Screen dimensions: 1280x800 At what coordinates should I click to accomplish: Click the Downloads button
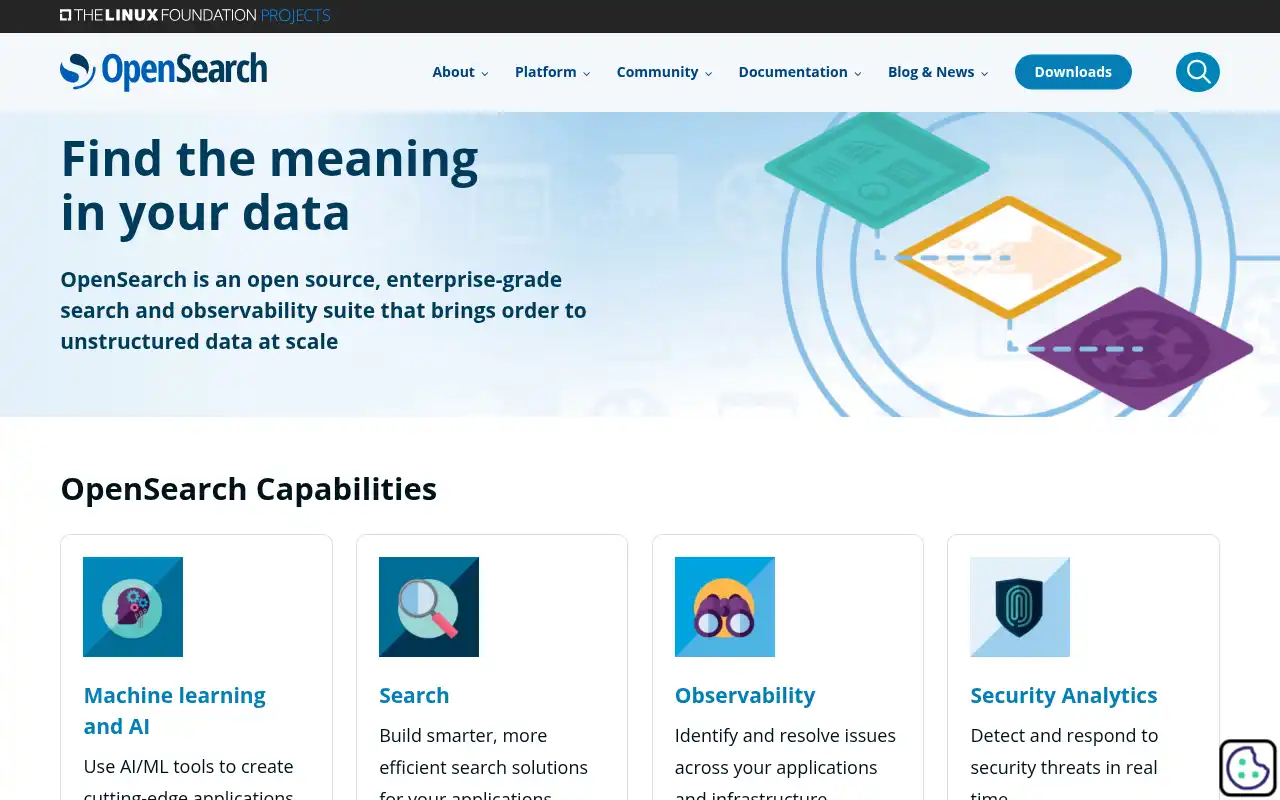(x=1073, y=72)
